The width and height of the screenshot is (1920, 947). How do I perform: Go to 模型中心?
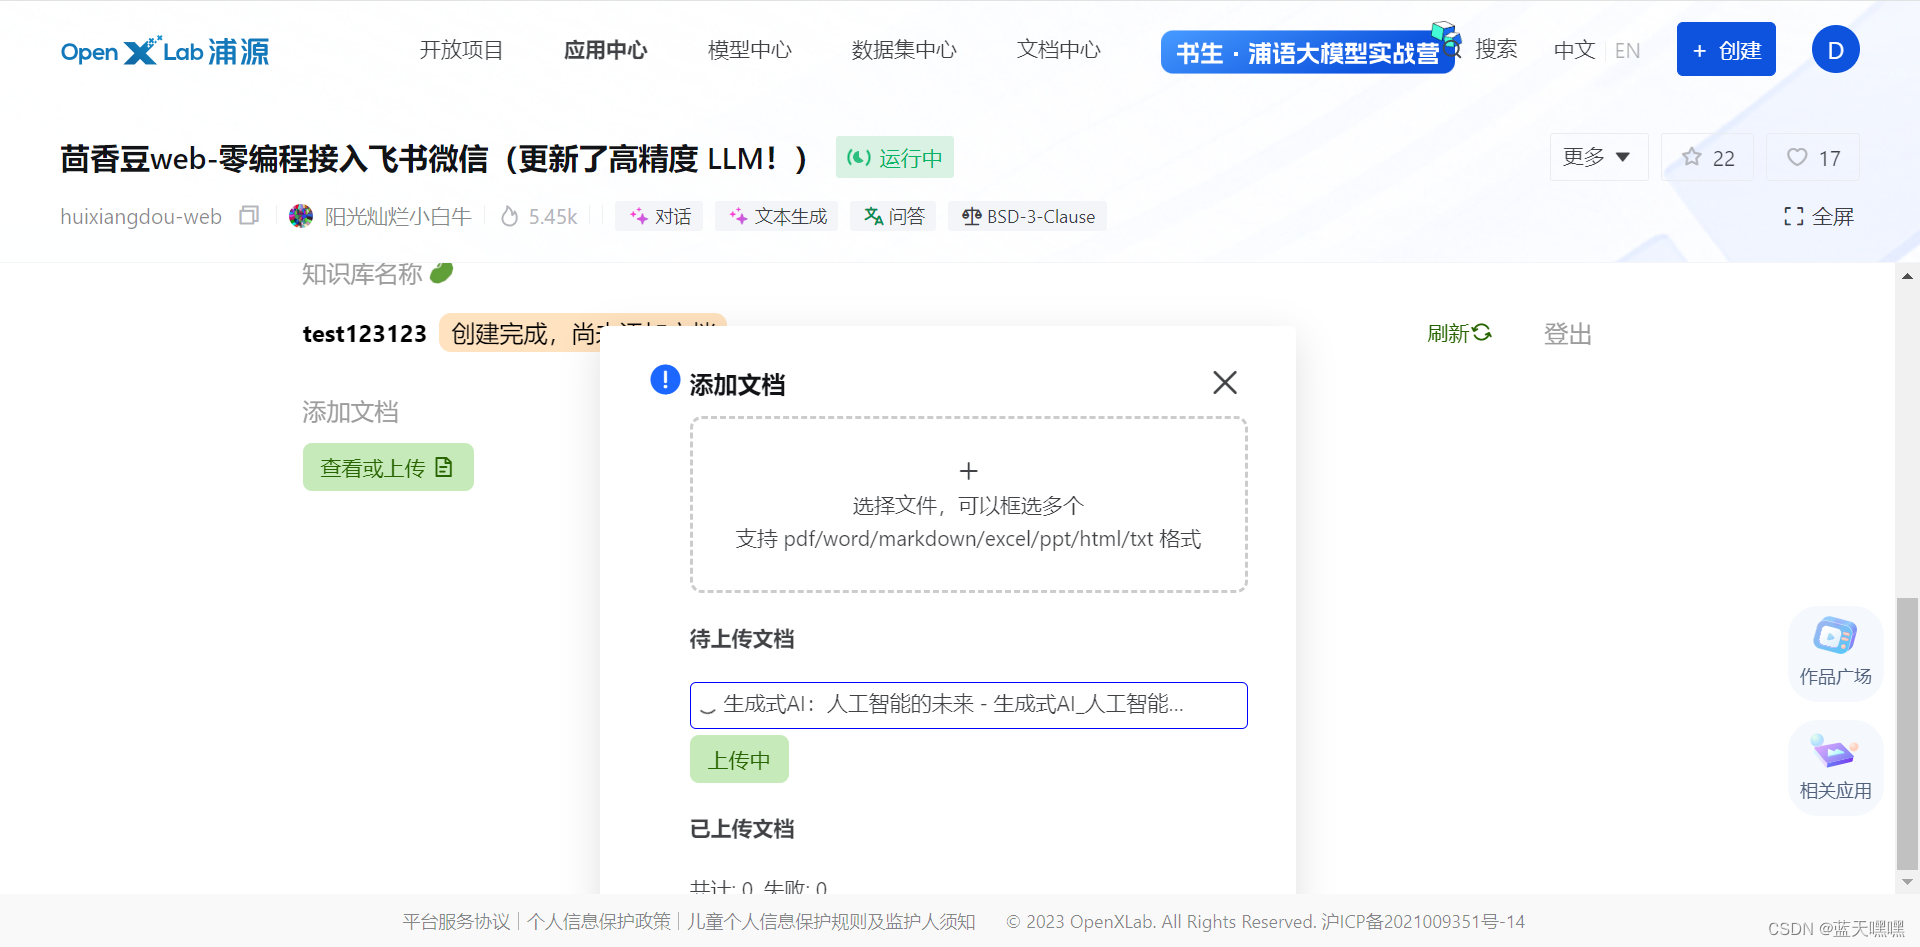(750, 50)
